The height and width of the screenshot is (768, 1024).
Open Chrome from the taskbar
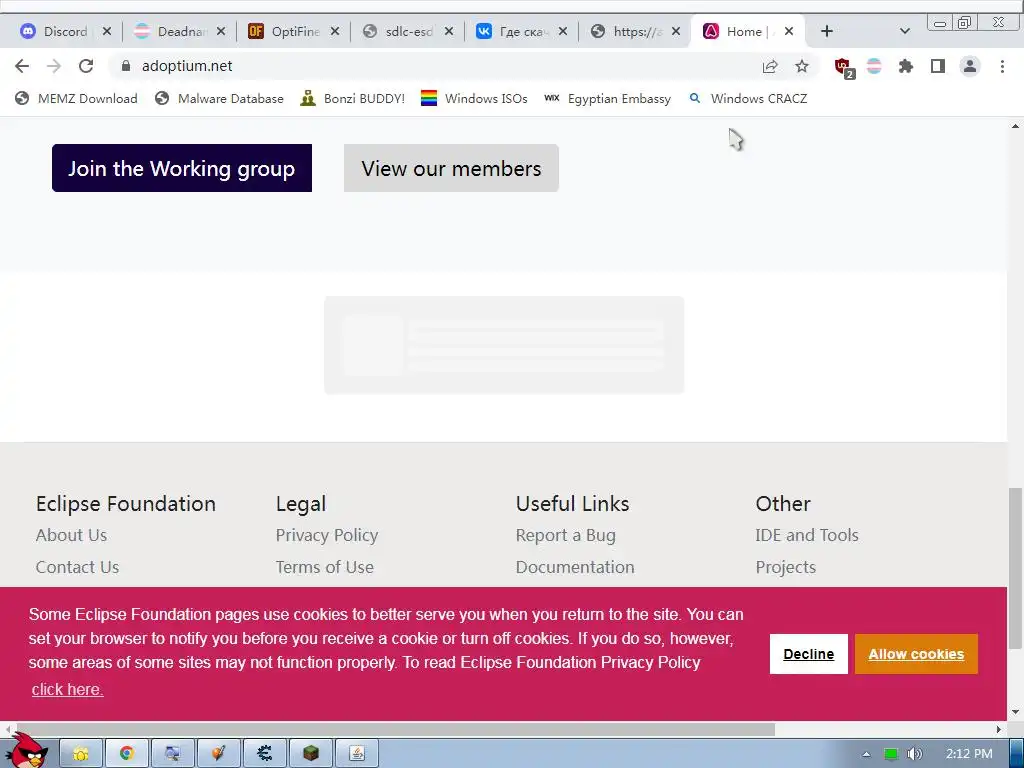point(127,754)
